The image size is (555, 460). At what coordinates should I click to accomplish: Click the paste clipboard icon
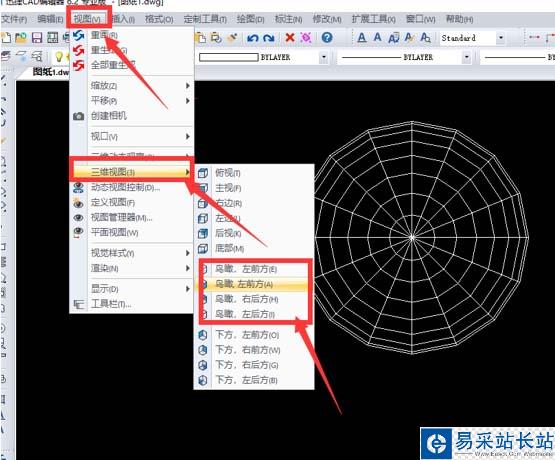coord(201,38)
